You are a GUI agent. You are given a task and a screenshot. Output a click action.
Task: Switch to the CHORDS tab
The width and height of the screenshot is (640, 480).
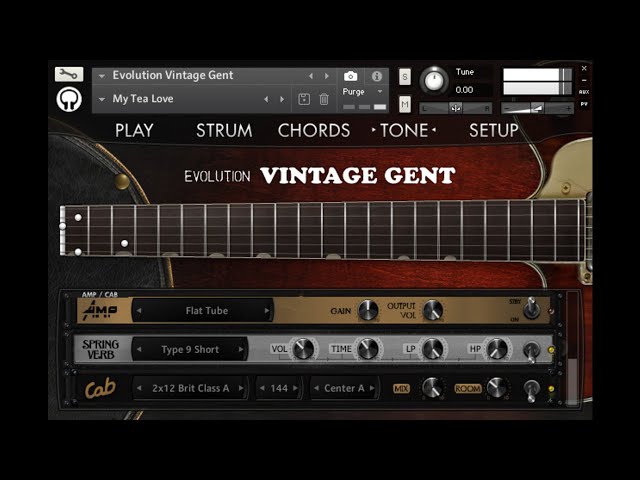[x=314, y=131]
